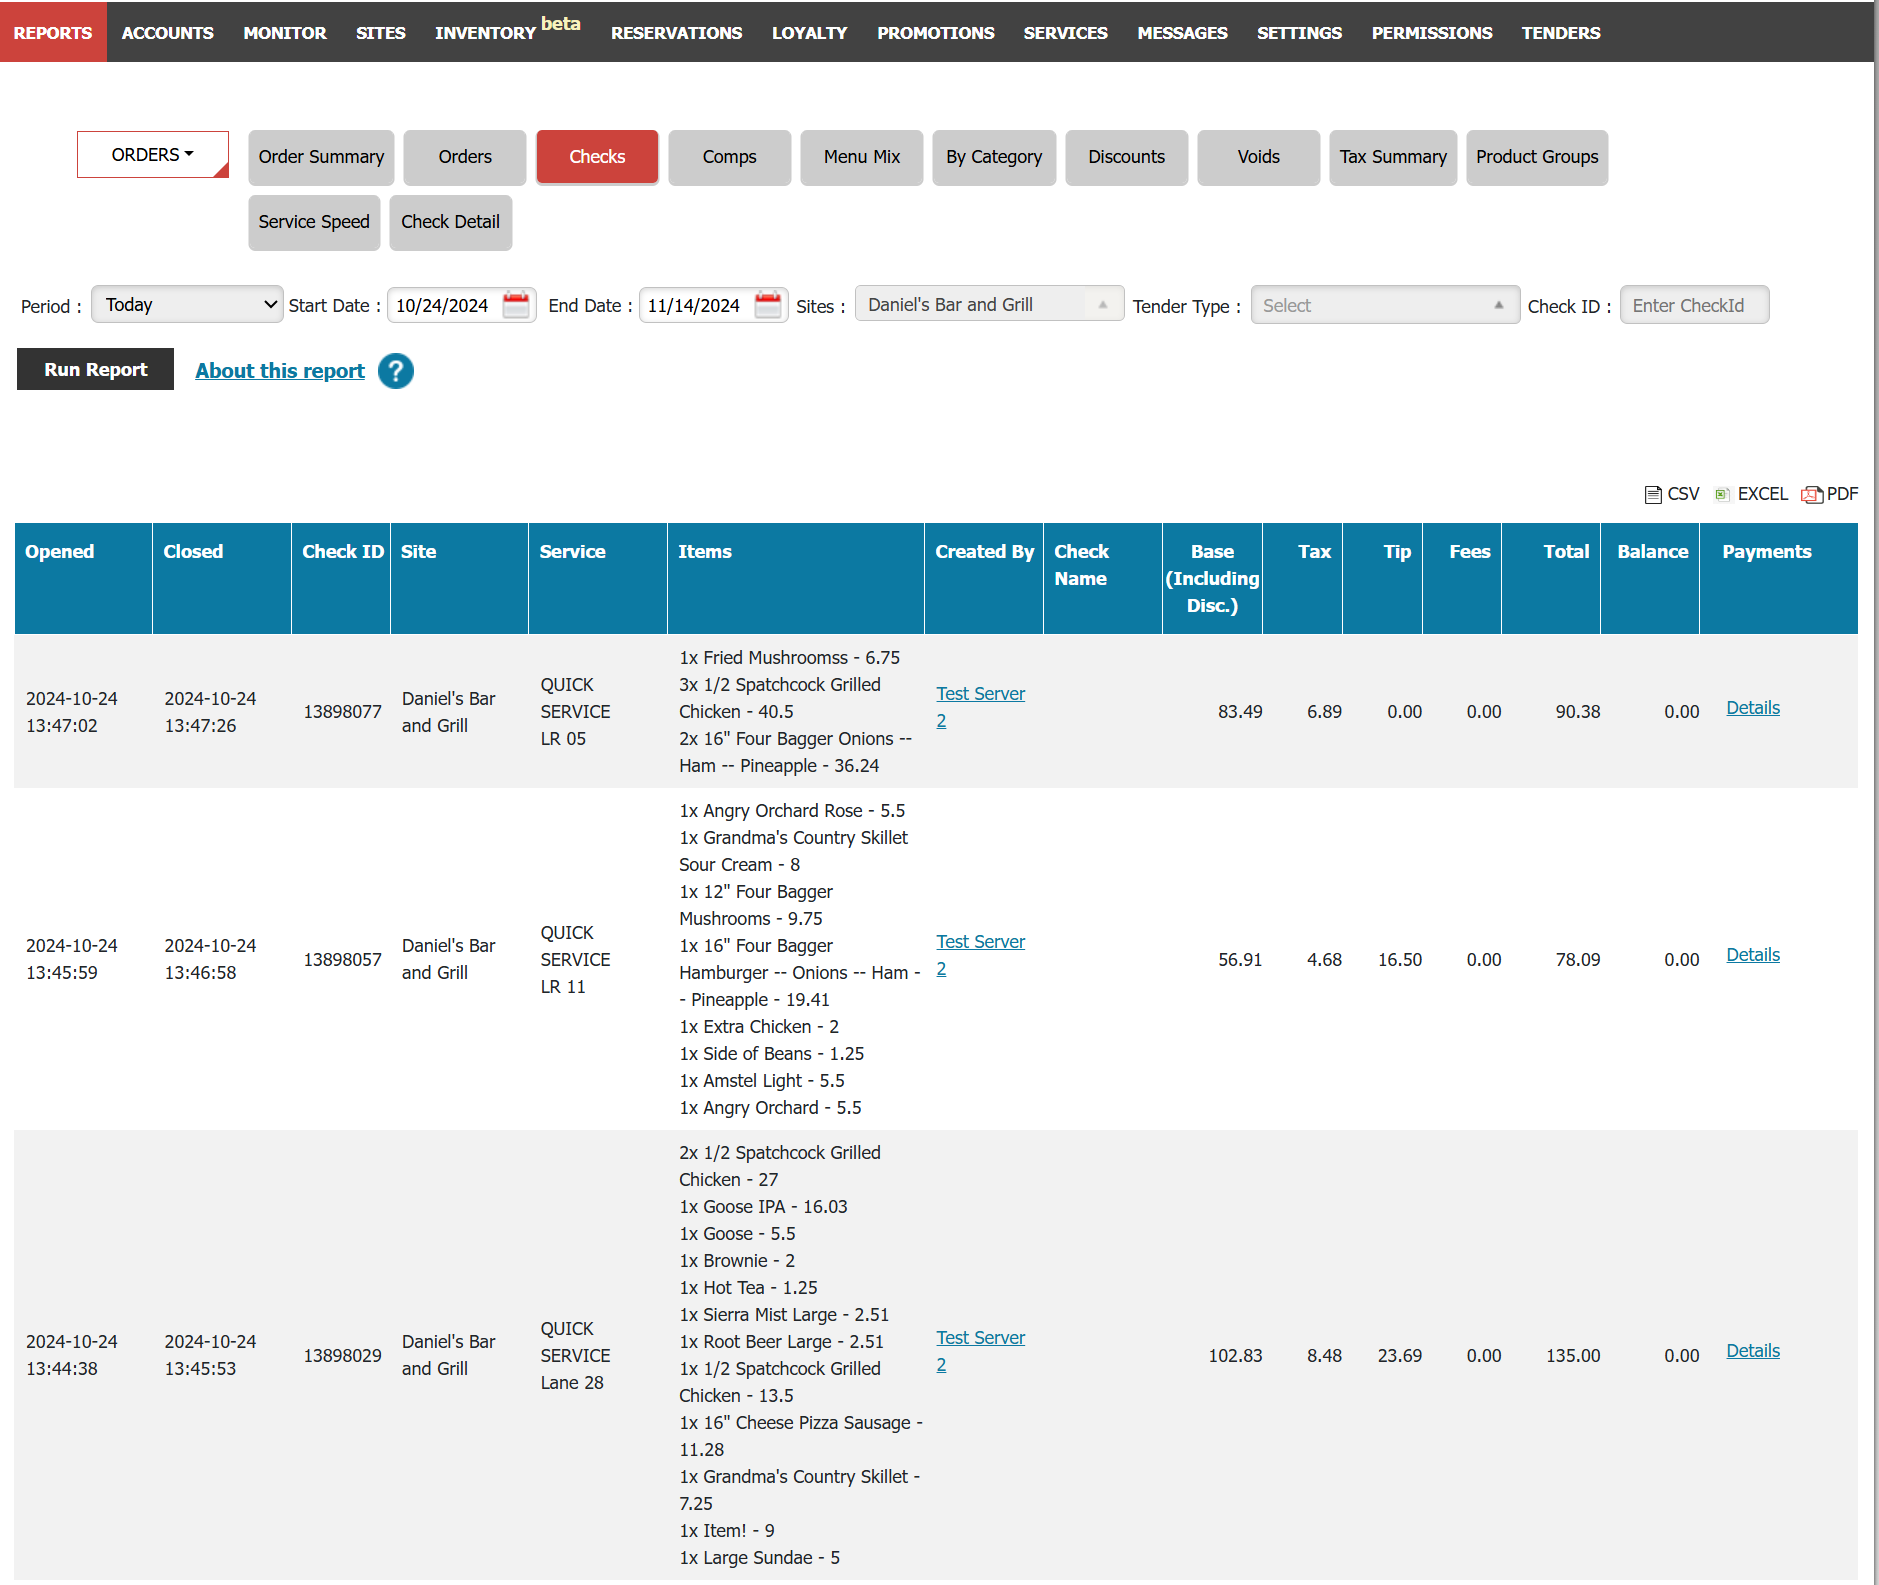
Task: Select the Tax Summary report tab
Action: [1392, 157]
